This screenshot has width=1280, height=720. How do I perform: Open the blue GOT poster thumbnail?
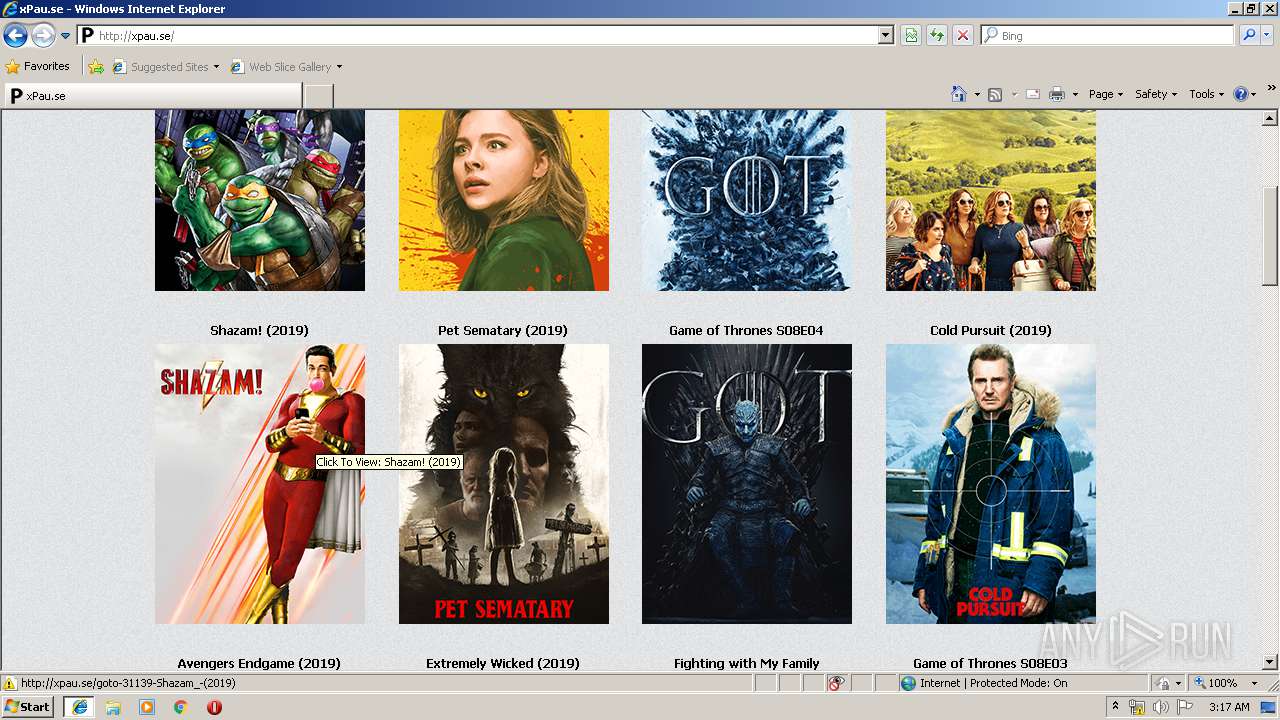click(x=747, y=200)
